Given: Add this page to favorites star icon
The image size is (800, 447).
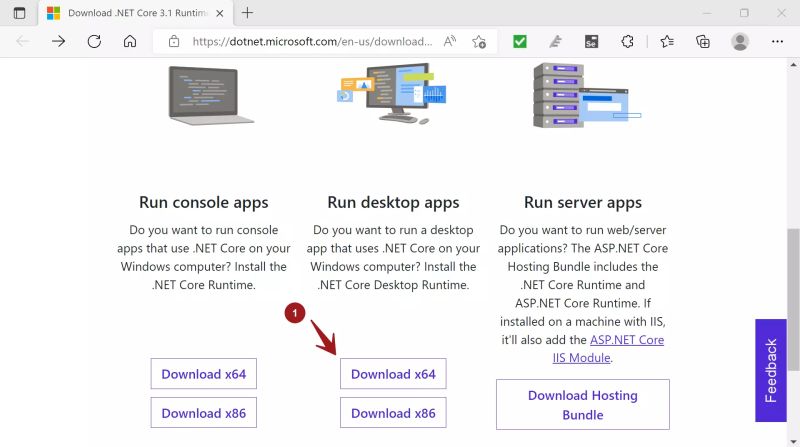Looking at the screenshot, I should (x=479, y=41).
